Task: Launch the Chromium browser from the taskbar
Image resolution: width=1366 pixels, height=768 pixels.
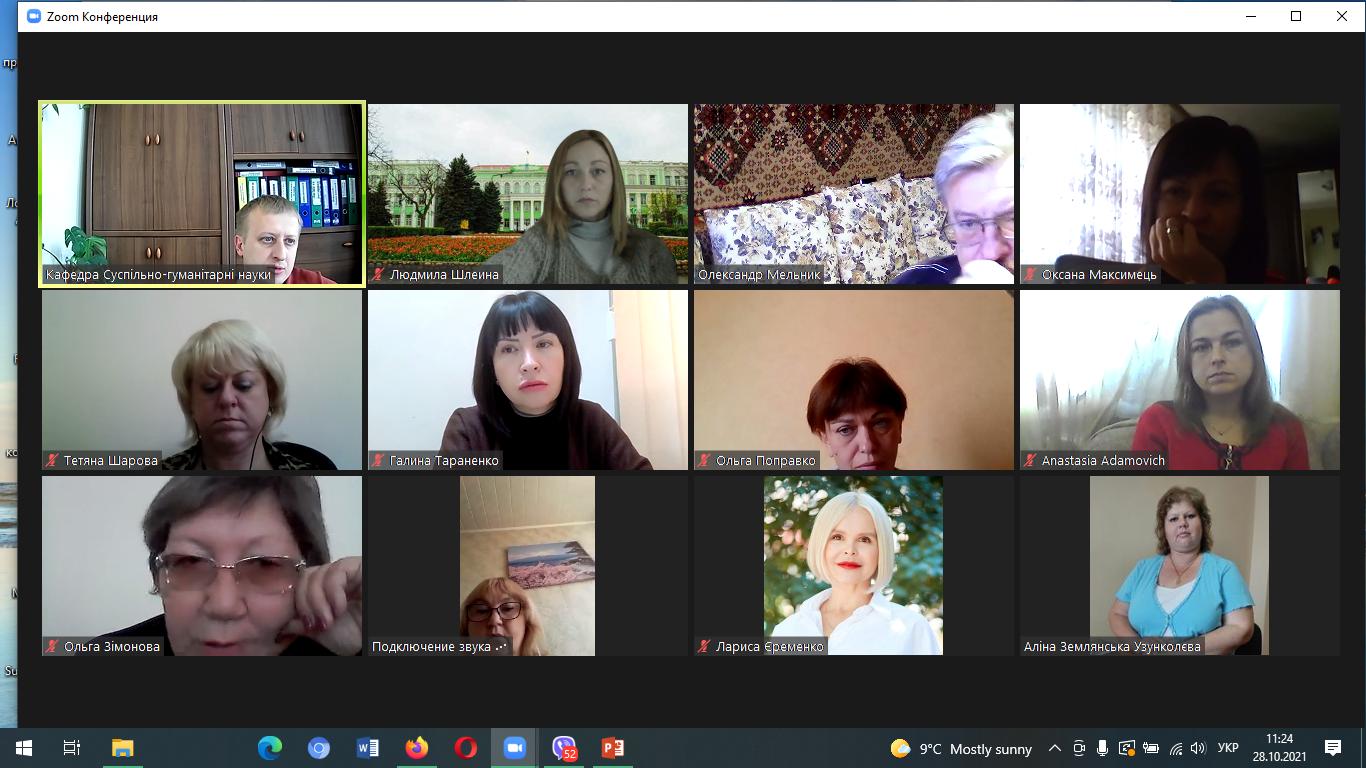Action: pos(319,748)
